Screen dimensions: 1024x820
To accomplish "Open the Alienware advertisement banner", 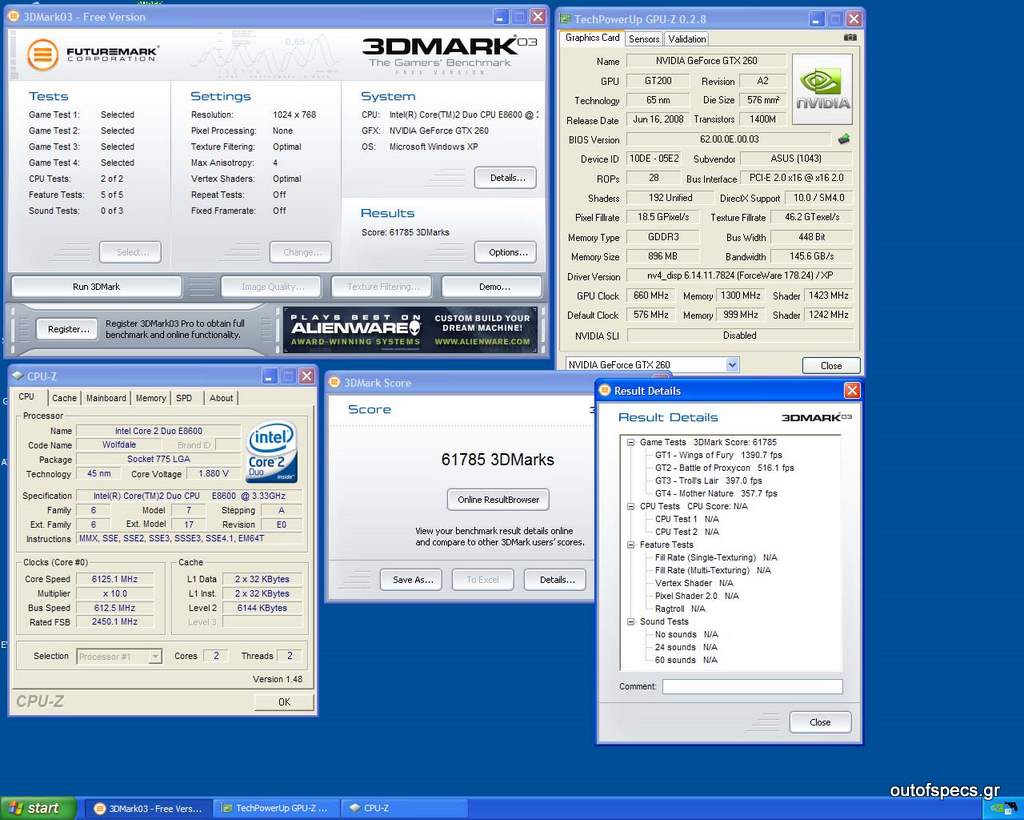I will click(410, 329).
